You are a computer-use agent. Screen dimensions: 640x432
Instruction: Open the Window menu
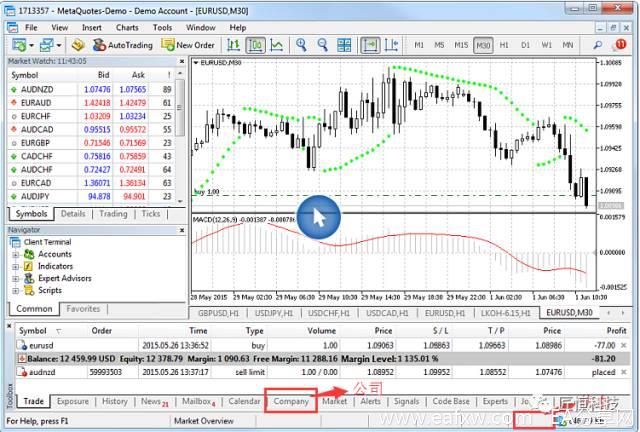[x=201, y=27]
